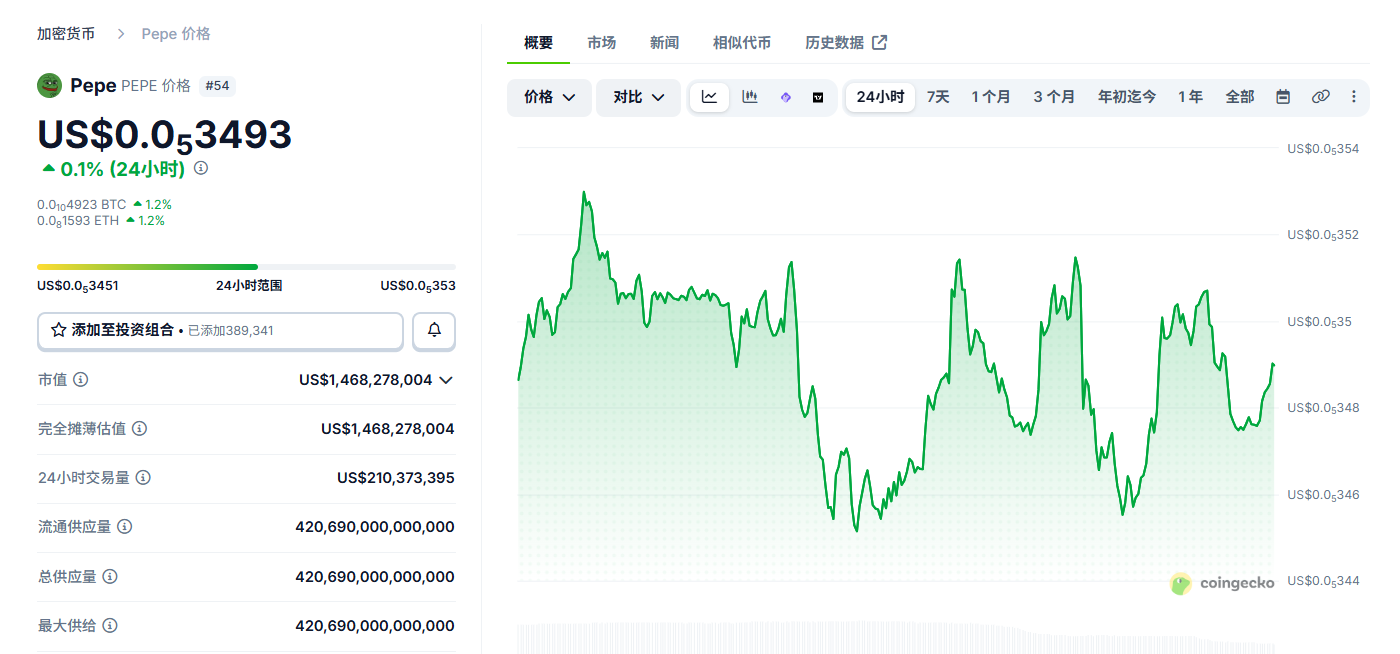
Task: Click the 总供应量 value 420,690,000,000,000
Action: click(x=375, y=576)
